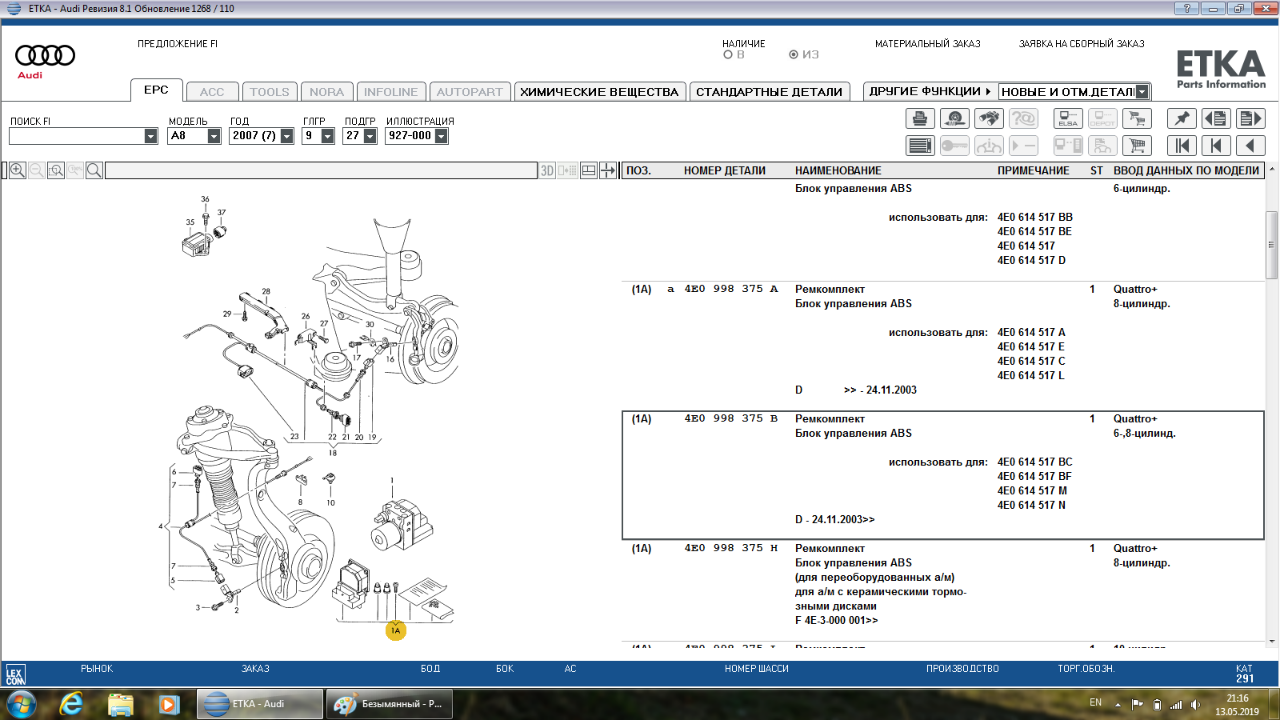The width and height of the screenshot is (1280, 720).
Task: Click the 3D view icon
Action: tap(547, 171)
